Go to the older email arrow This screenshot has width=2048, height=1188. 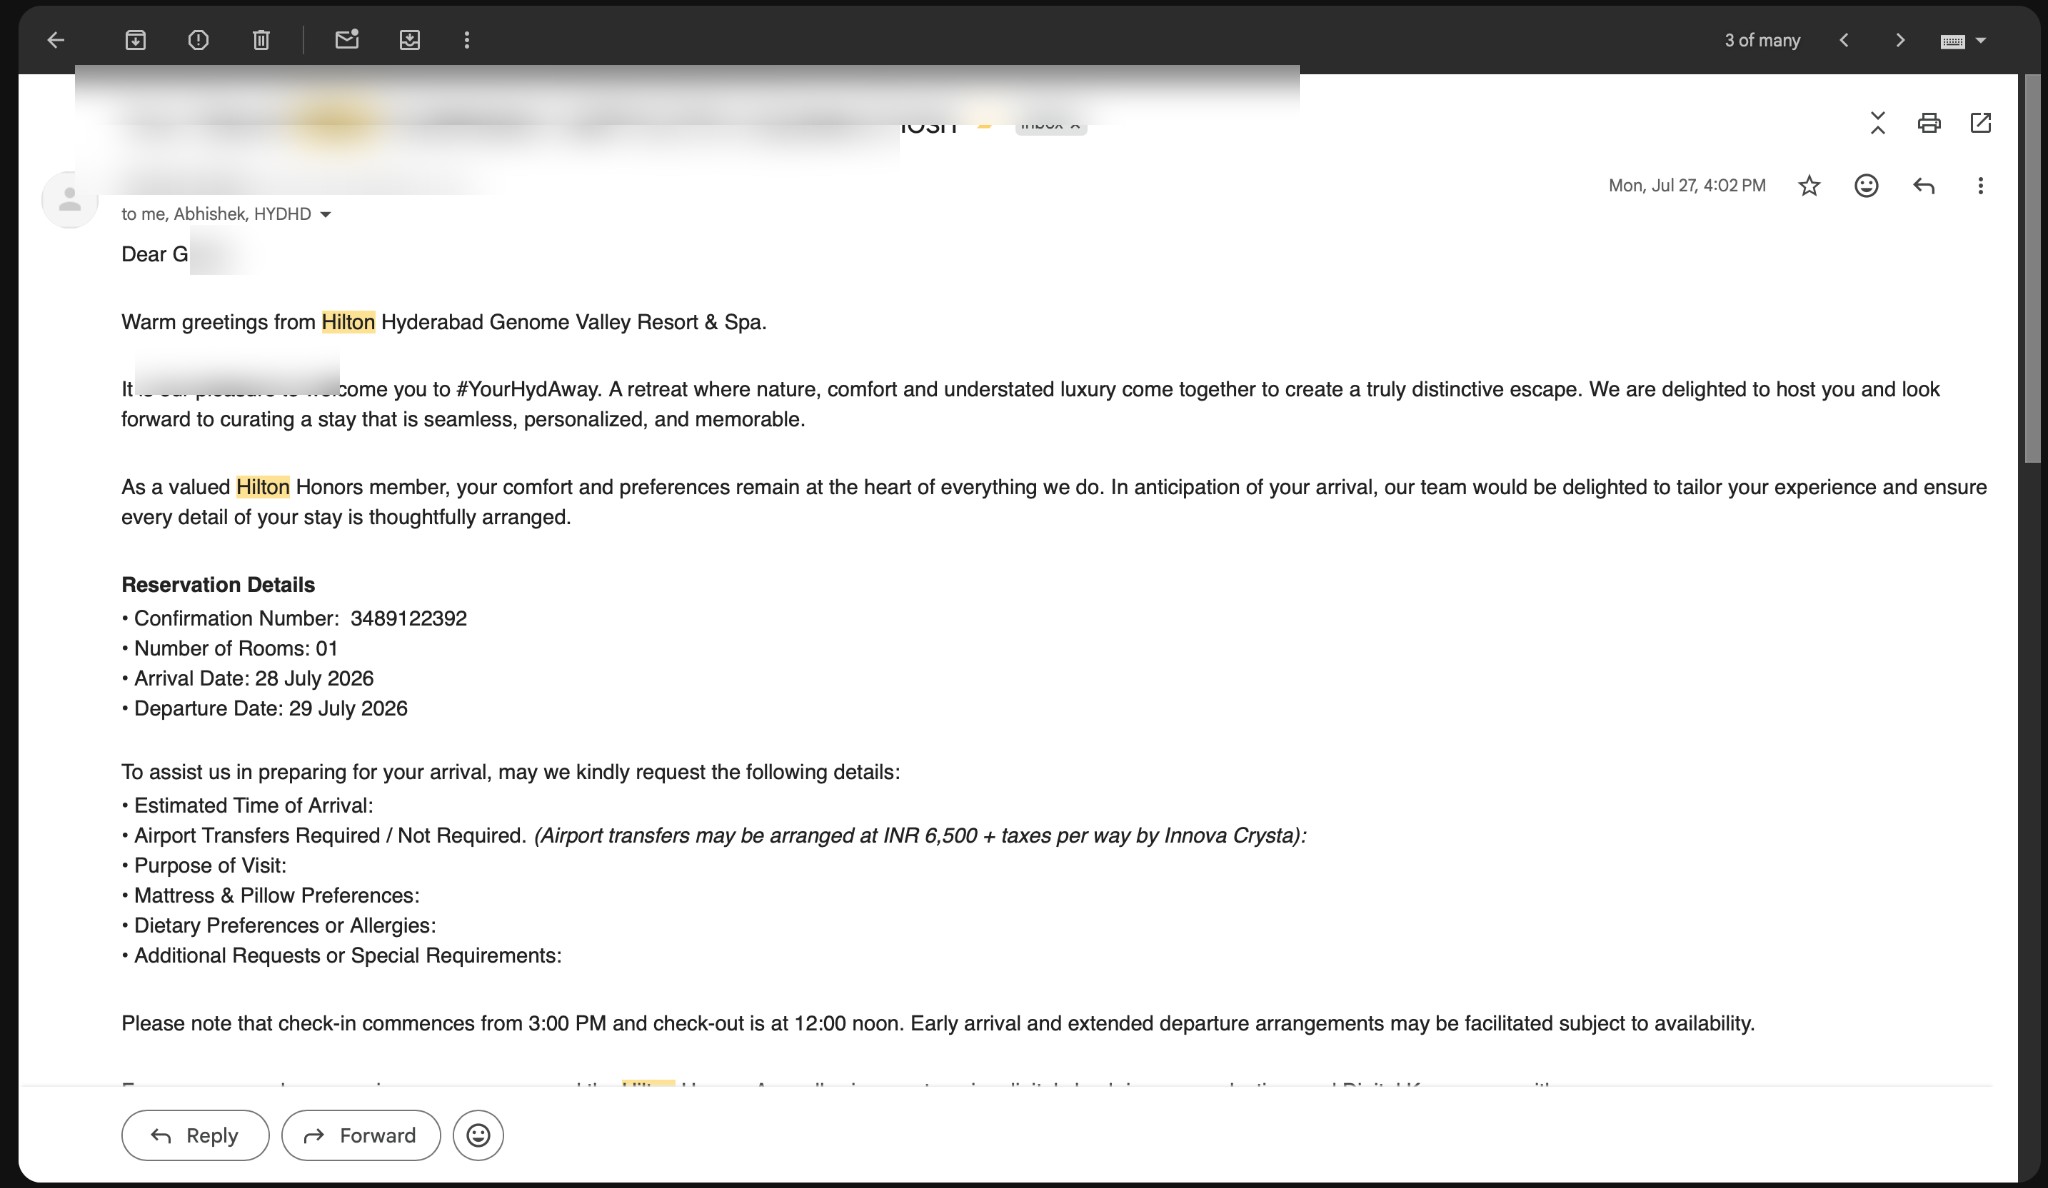point(1900,40)
